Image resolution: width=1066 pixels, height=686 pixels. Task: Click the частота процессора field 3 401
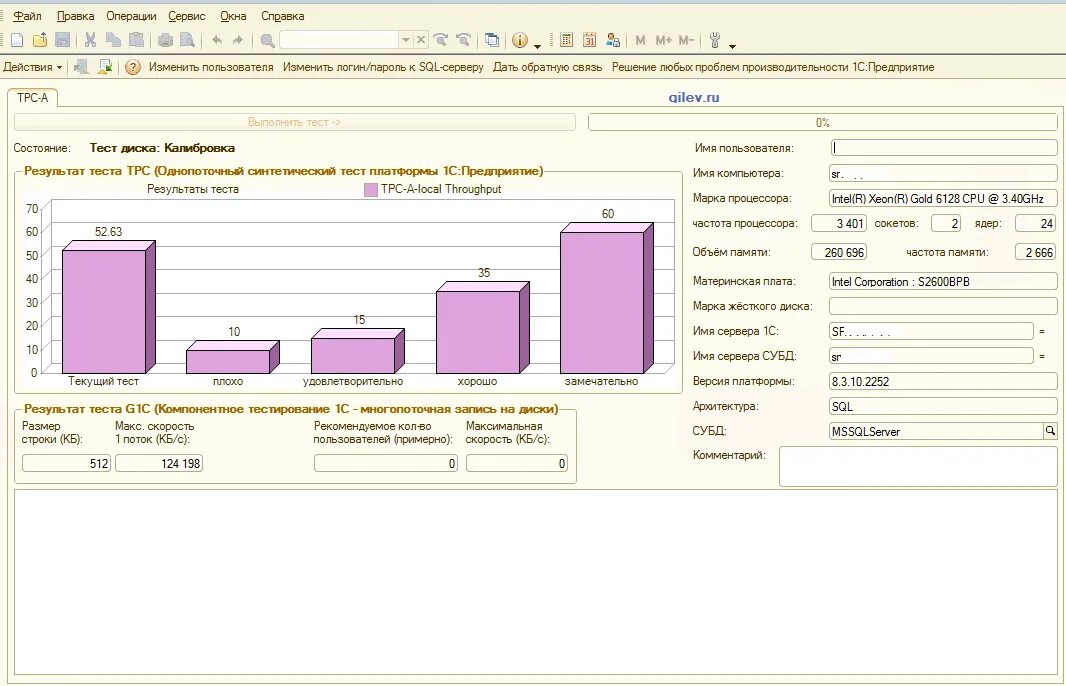coord(838,223)
